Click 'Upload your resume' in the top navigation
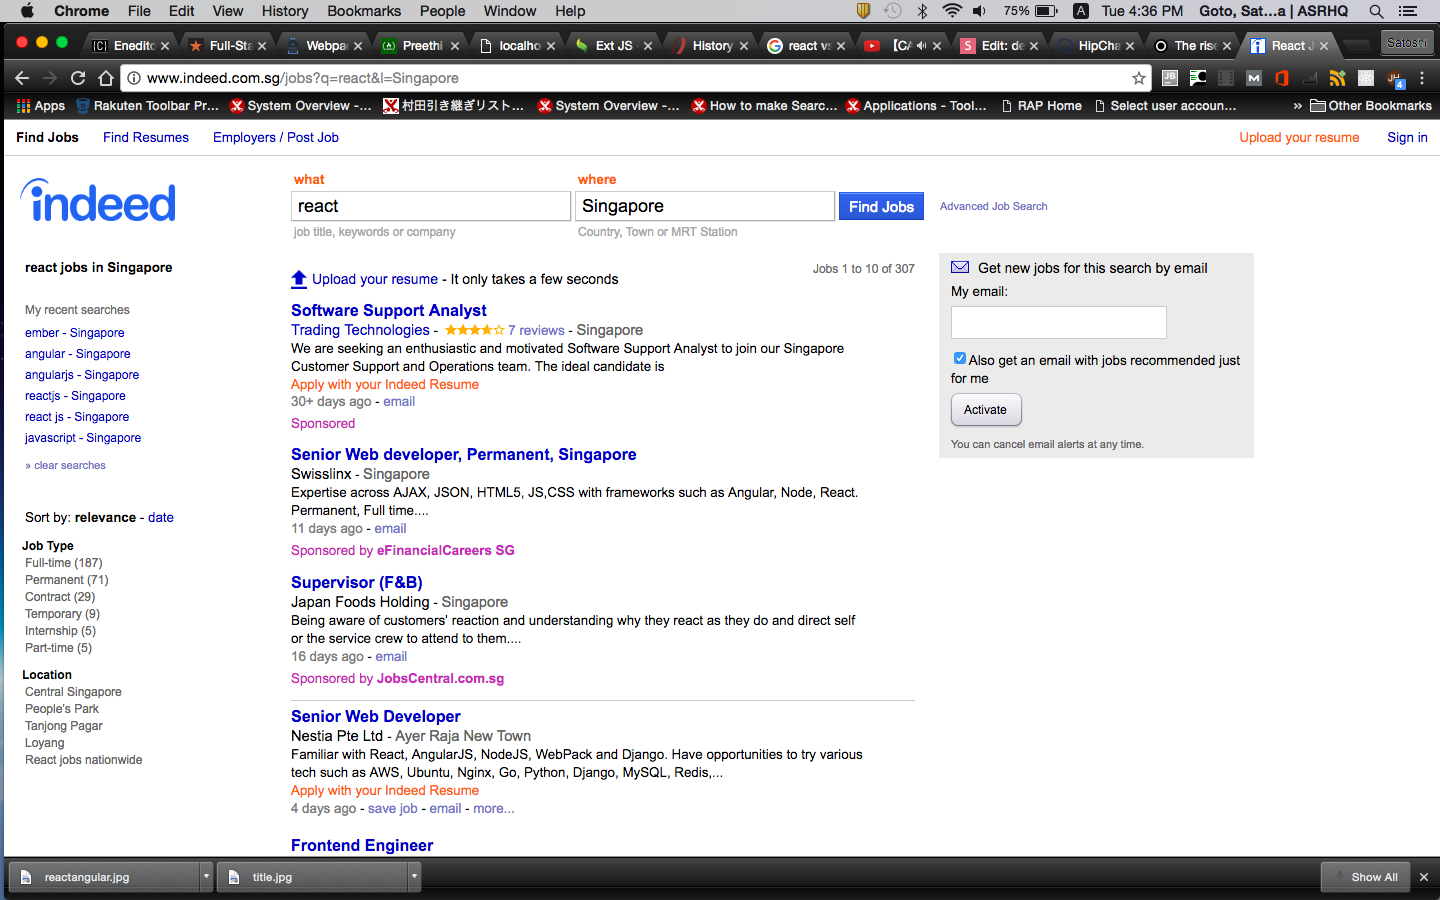The image size is (1440, 900). click(1299, 137)
